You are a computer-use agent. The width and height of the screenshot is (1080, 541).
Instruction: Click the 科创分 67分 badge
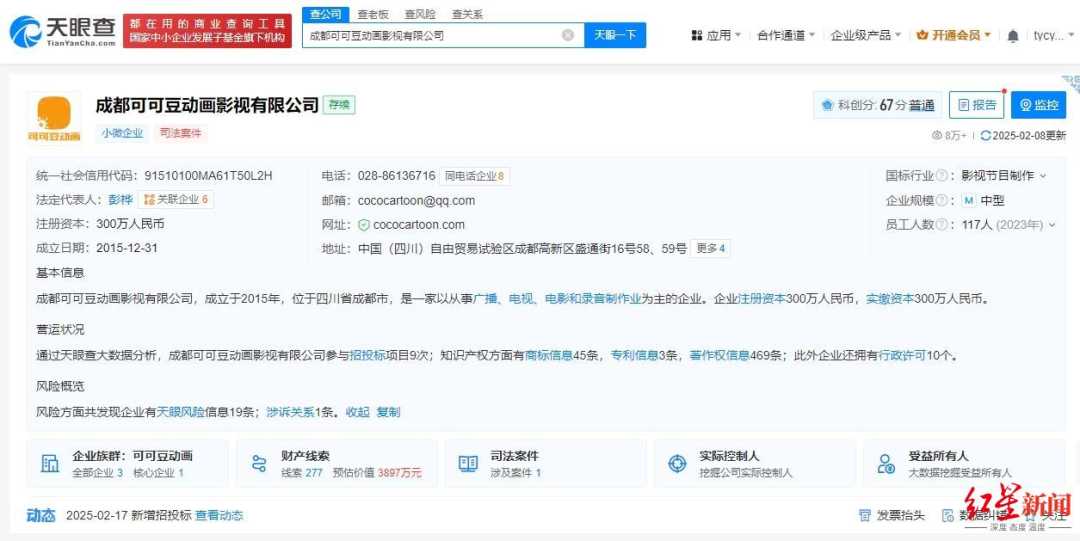pos(878,105)
